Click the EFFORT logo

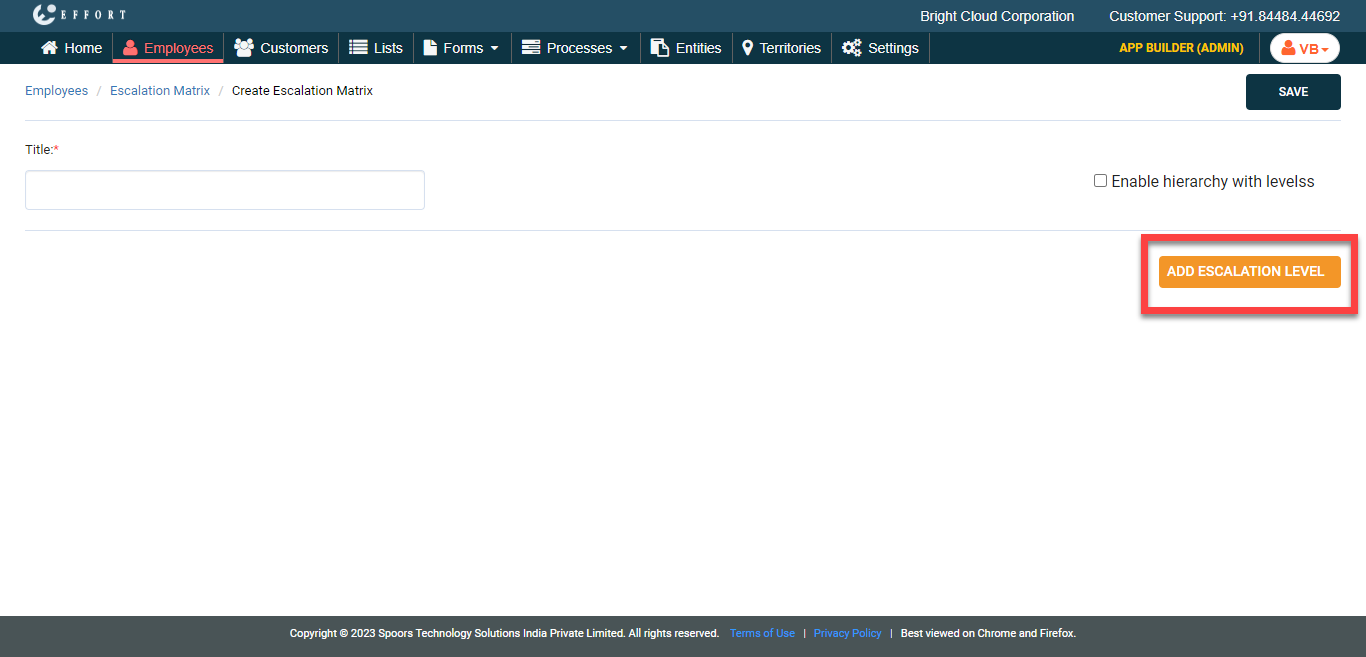coord(79,15)
